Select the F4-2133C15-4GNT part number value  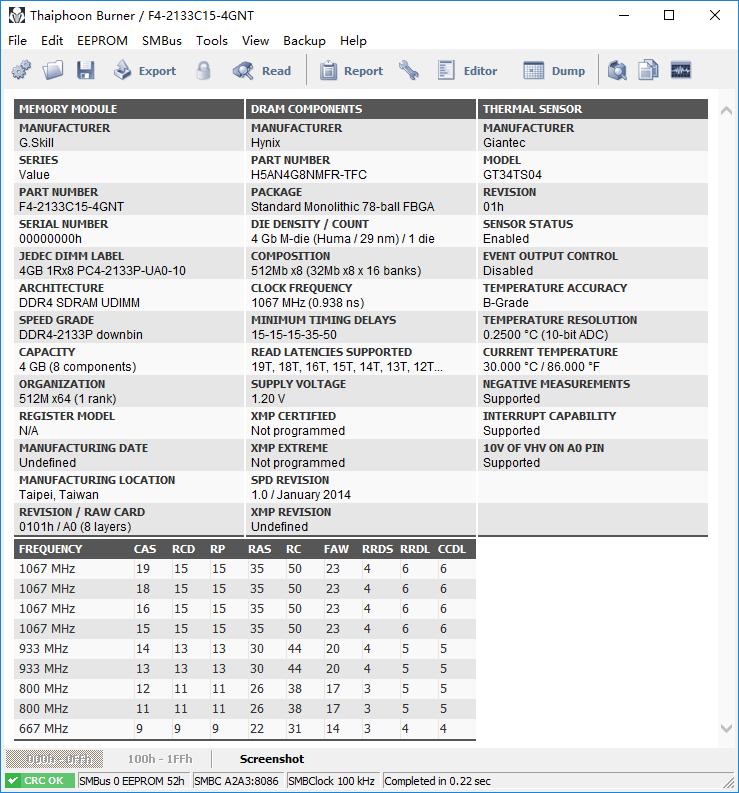[71, 206]
